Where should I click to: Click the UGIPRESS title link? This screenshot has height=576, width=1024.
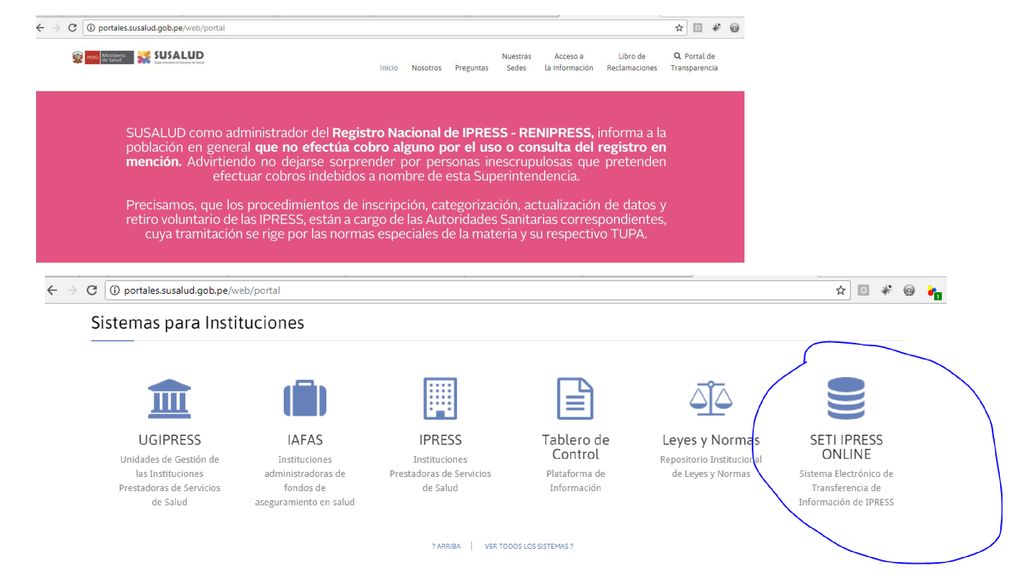click(170, 440)
